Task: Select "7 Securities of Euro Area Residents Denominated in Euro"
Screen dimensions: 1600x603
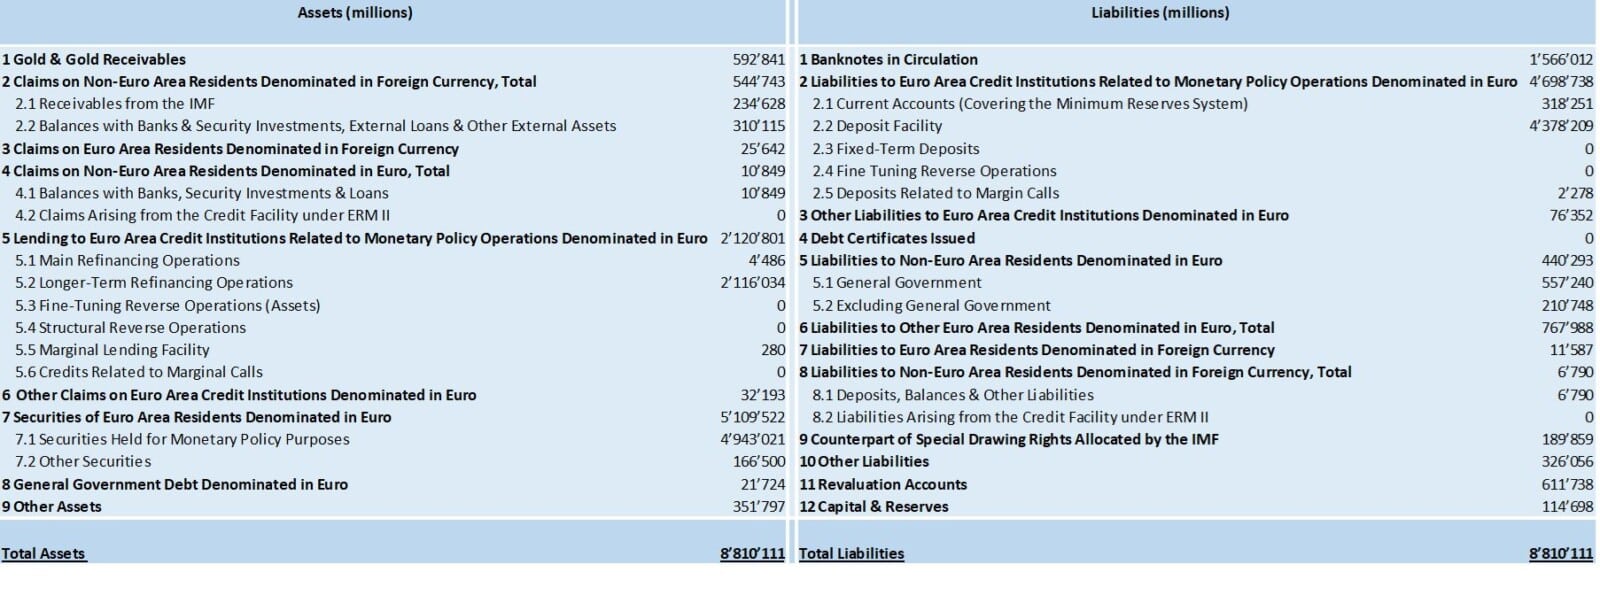Action: (197, 417)
